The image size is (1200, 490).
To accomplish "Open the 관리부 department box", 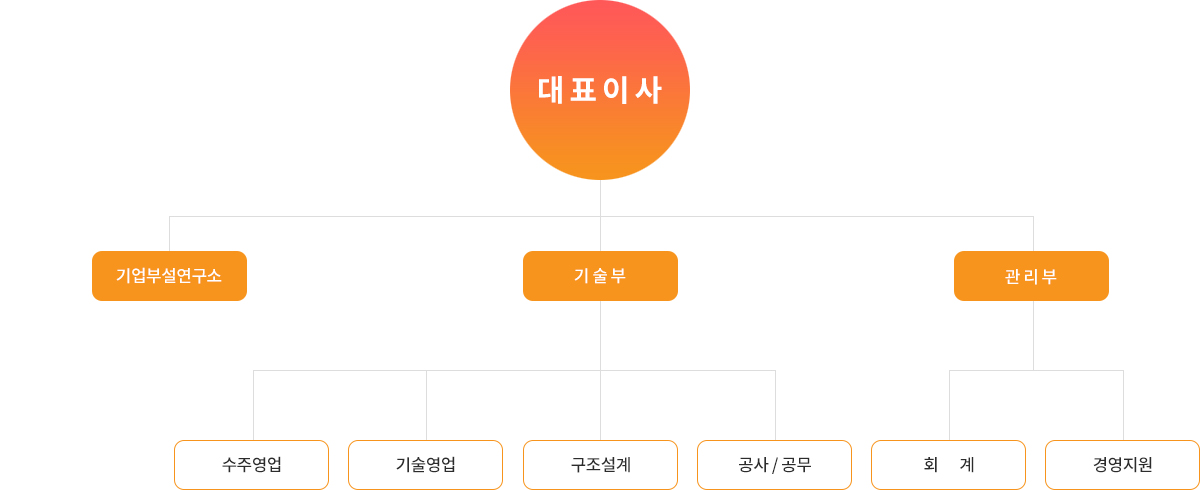I will pyautogui.click(x=1031, y=276).
